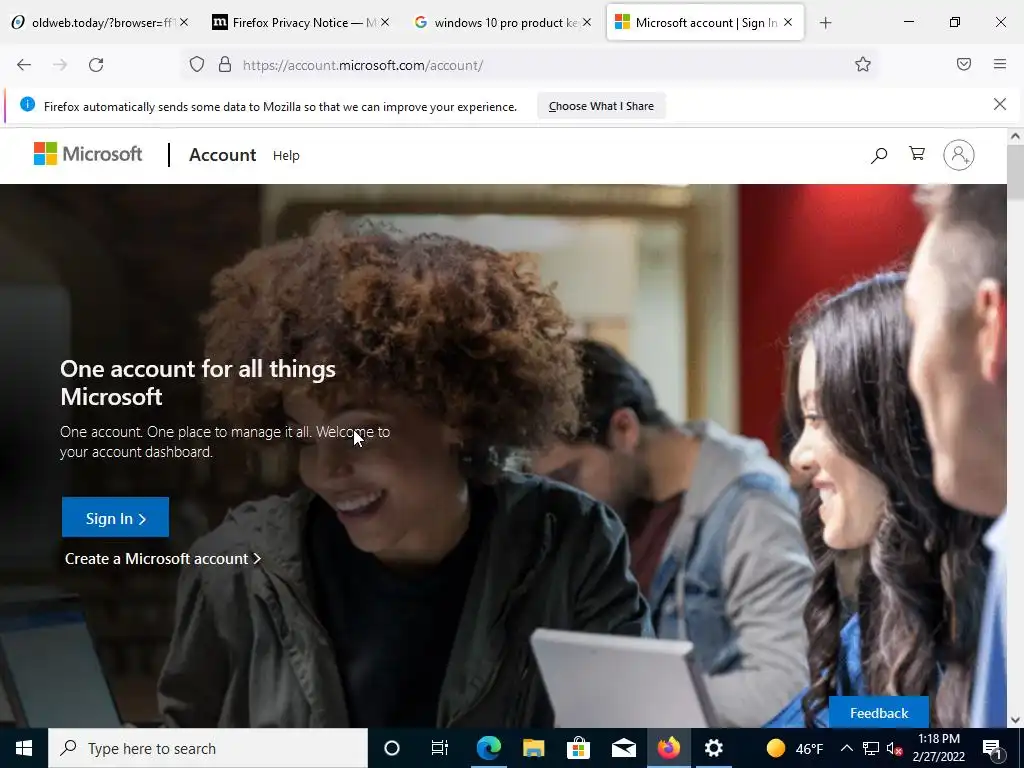Click the Firefox taskbar icon
The height and width of the screenshot is (768, 1024).
pyautogui.click(x=669, y=748)
